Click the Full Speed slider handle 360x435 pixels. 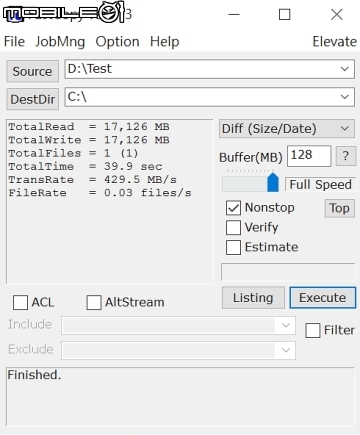(273, 182)
